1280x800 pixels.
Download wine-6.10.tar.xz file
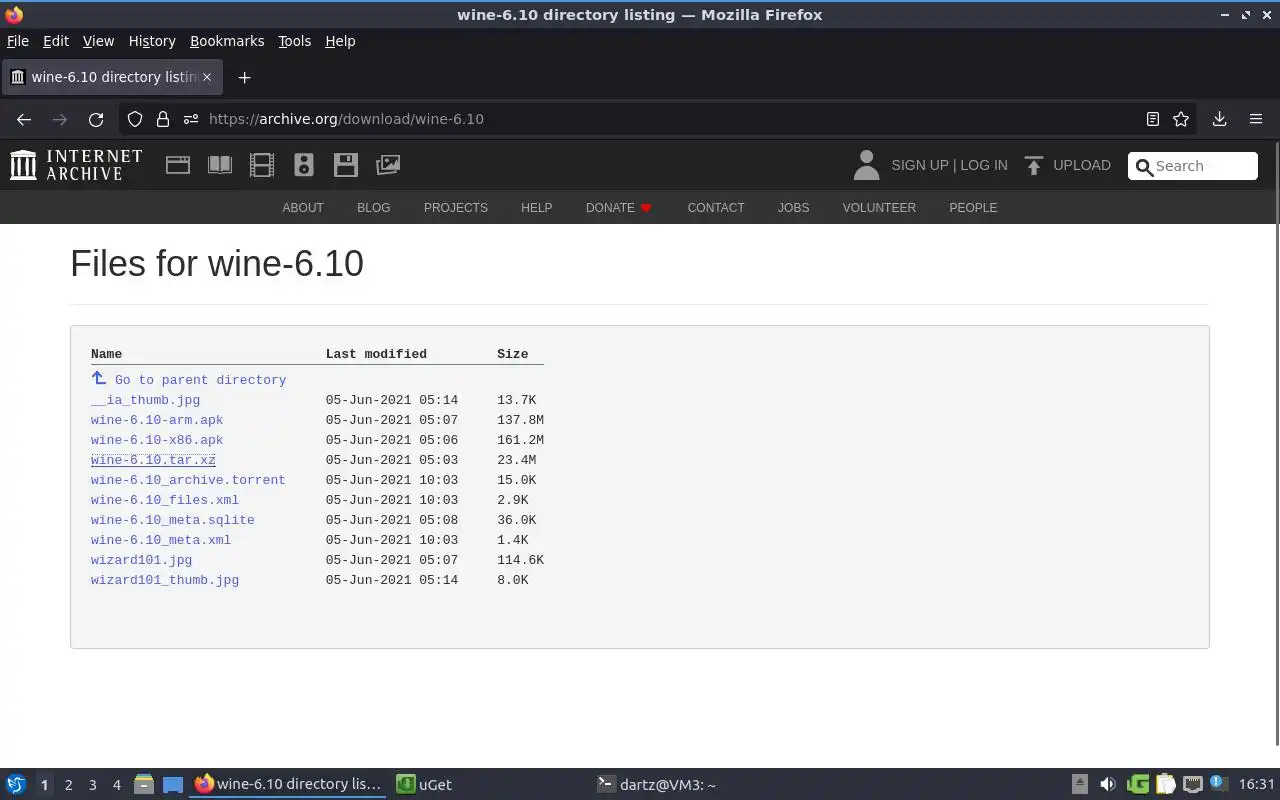click(153, 460)
